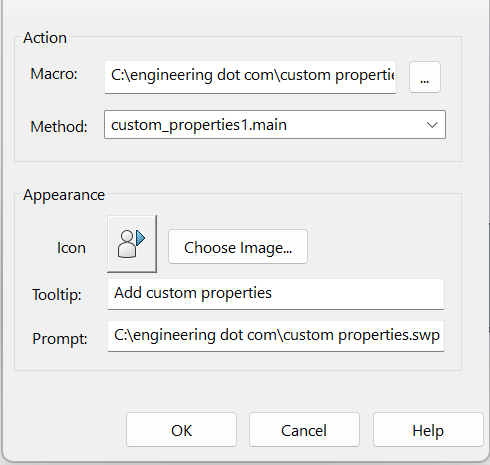Open the Choose Image dialog
This screenshot has width=490, height=465.
click(238, 247)
